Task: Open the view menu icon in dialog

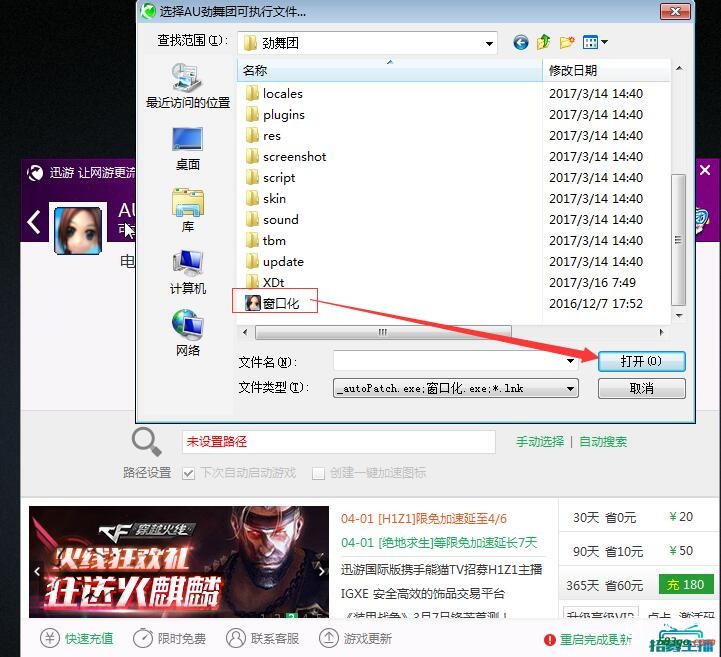Action: pos(595,42)
